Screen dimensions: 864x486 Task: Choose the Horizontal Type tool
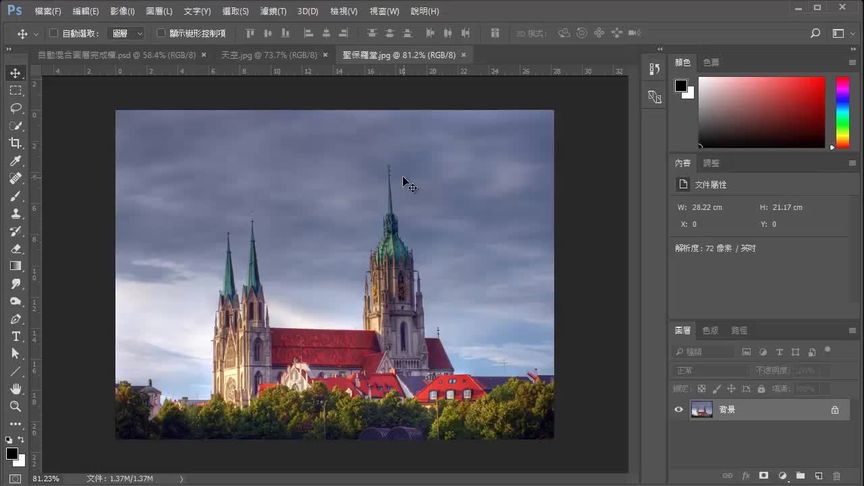coord(15,336)
